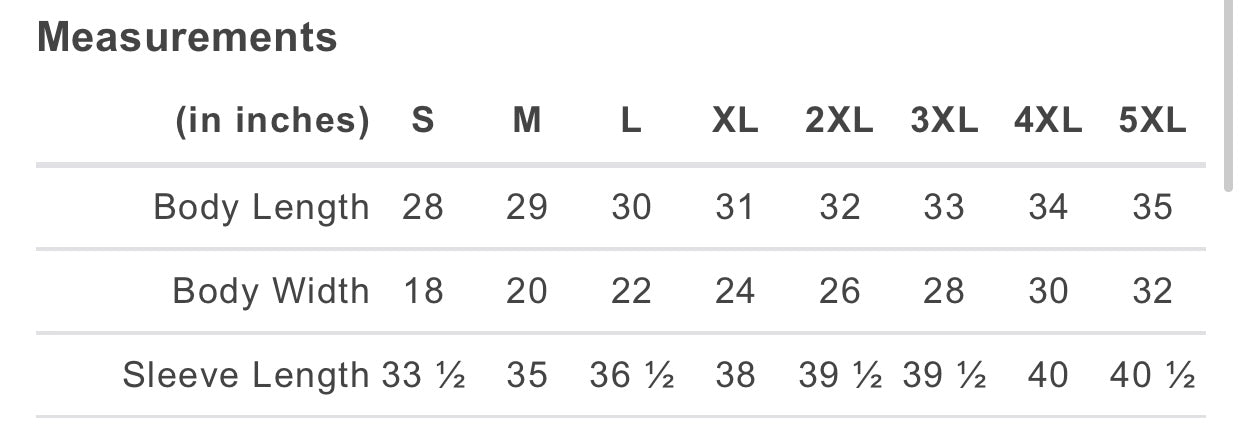Viewport: 1242px width, 448px height.
Task: Select the 2XL size column header
Action: coord(839,121)
